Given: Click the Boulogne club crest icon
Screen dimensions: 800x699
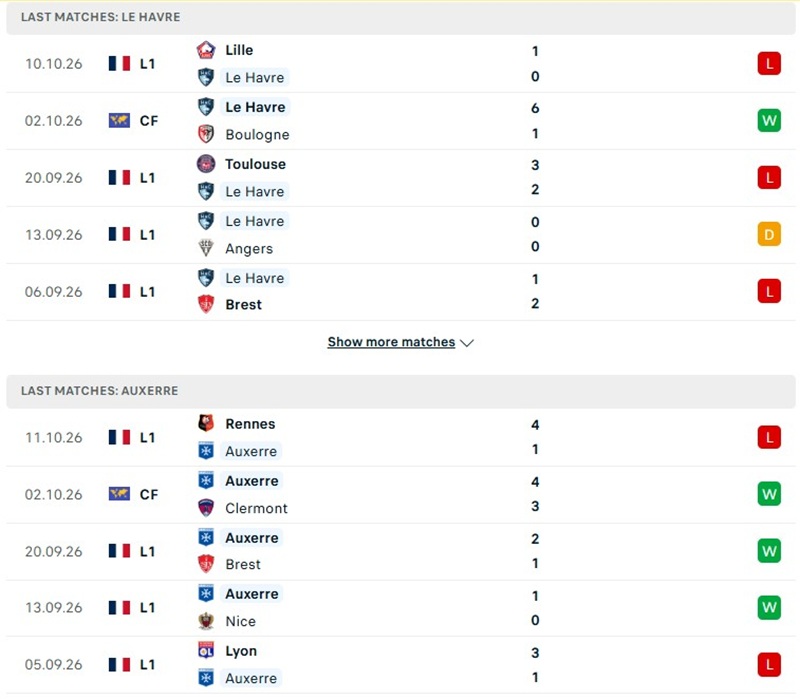Looking at the screenshot, I should point(206,134).
